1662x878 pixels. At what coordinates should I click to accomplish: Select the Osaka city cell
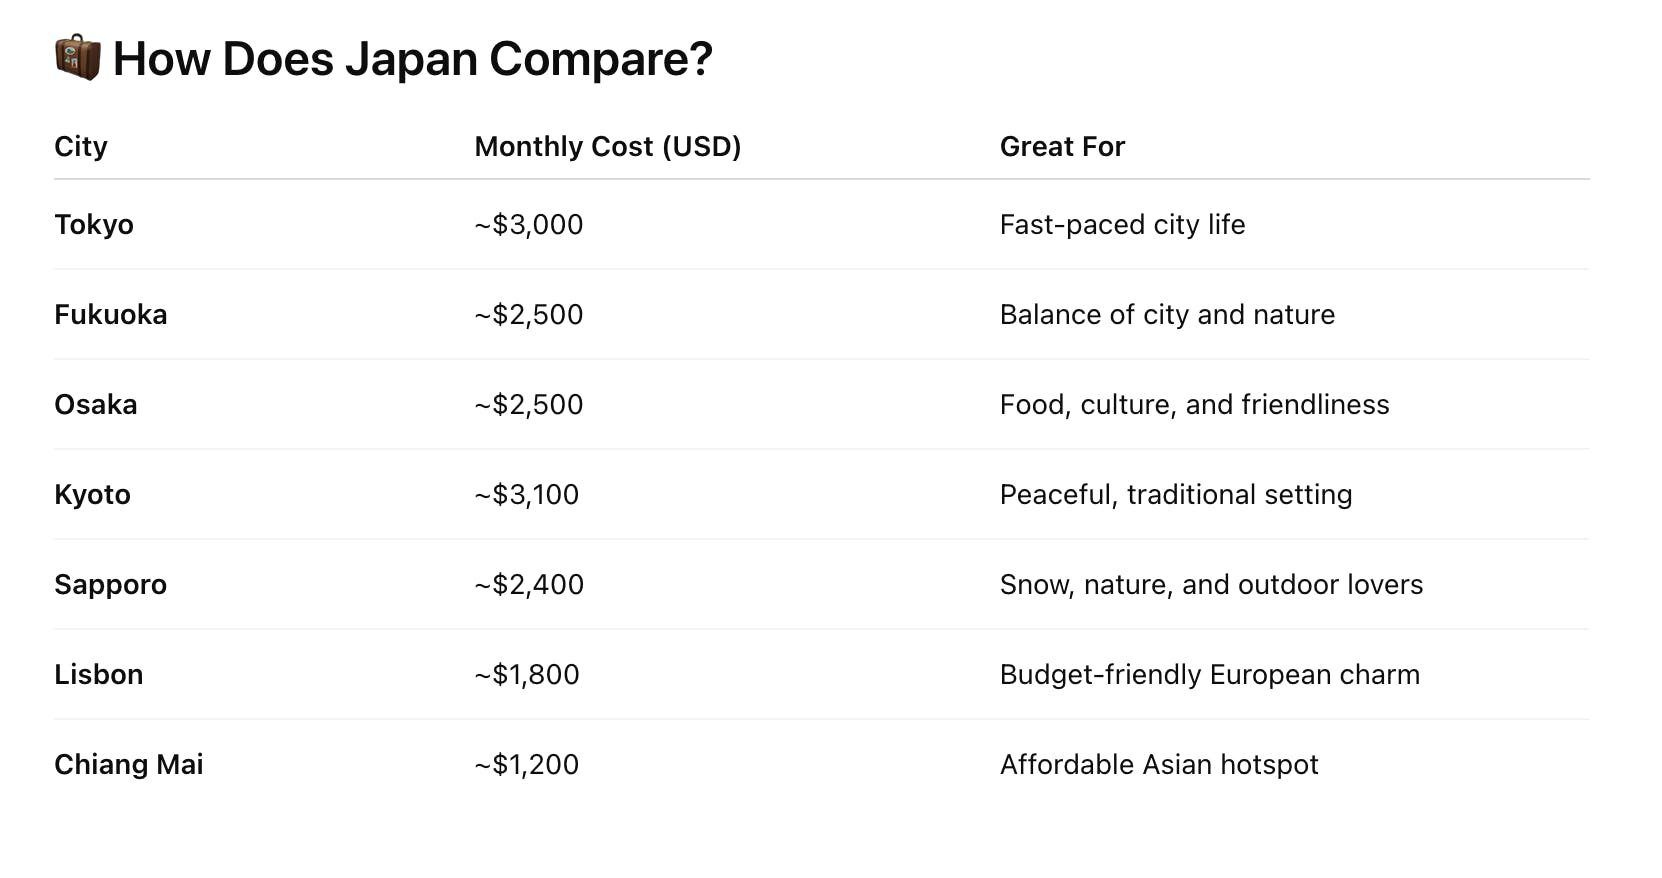click(x=96, y=405)
